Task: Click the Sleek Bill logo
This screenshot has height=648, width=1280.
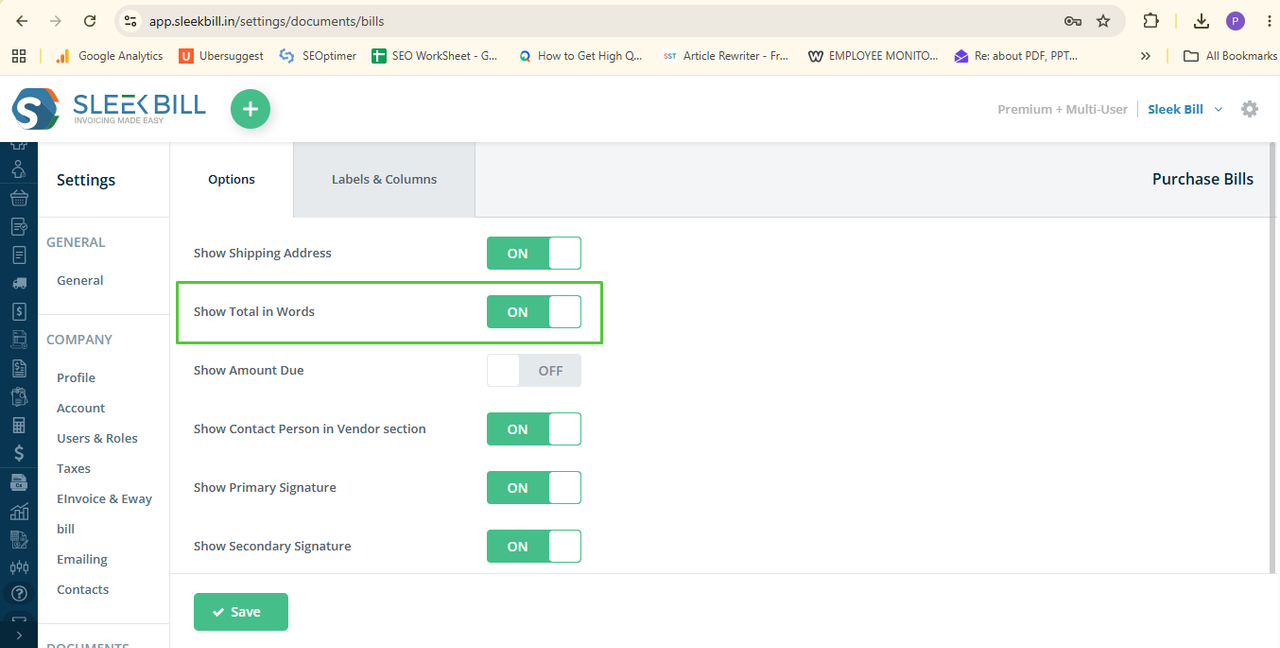Action: click(108, 109)
